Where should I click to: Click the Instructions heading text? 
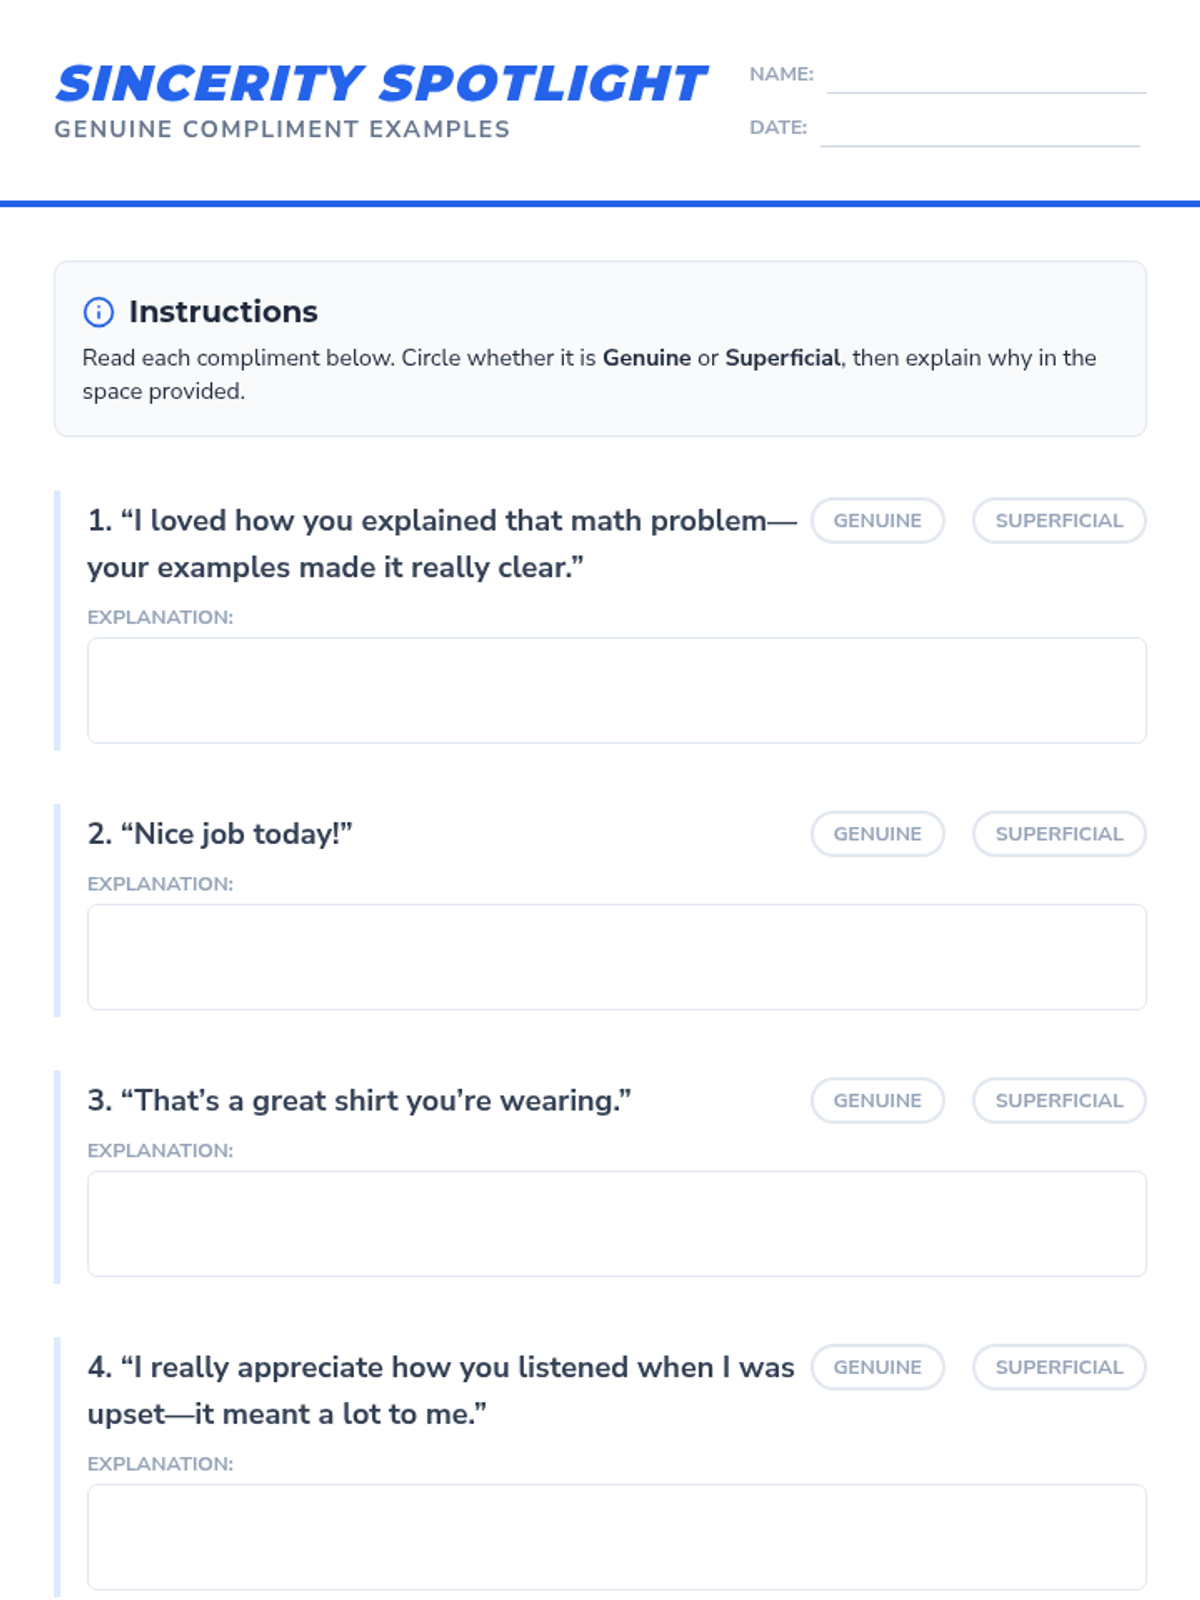(223, 312)
